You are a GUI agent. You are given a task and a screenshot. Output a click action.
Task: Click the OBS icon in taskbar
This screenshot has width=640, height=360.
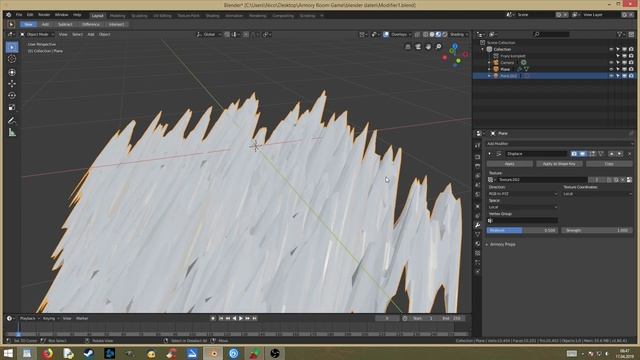coord(275,353)
